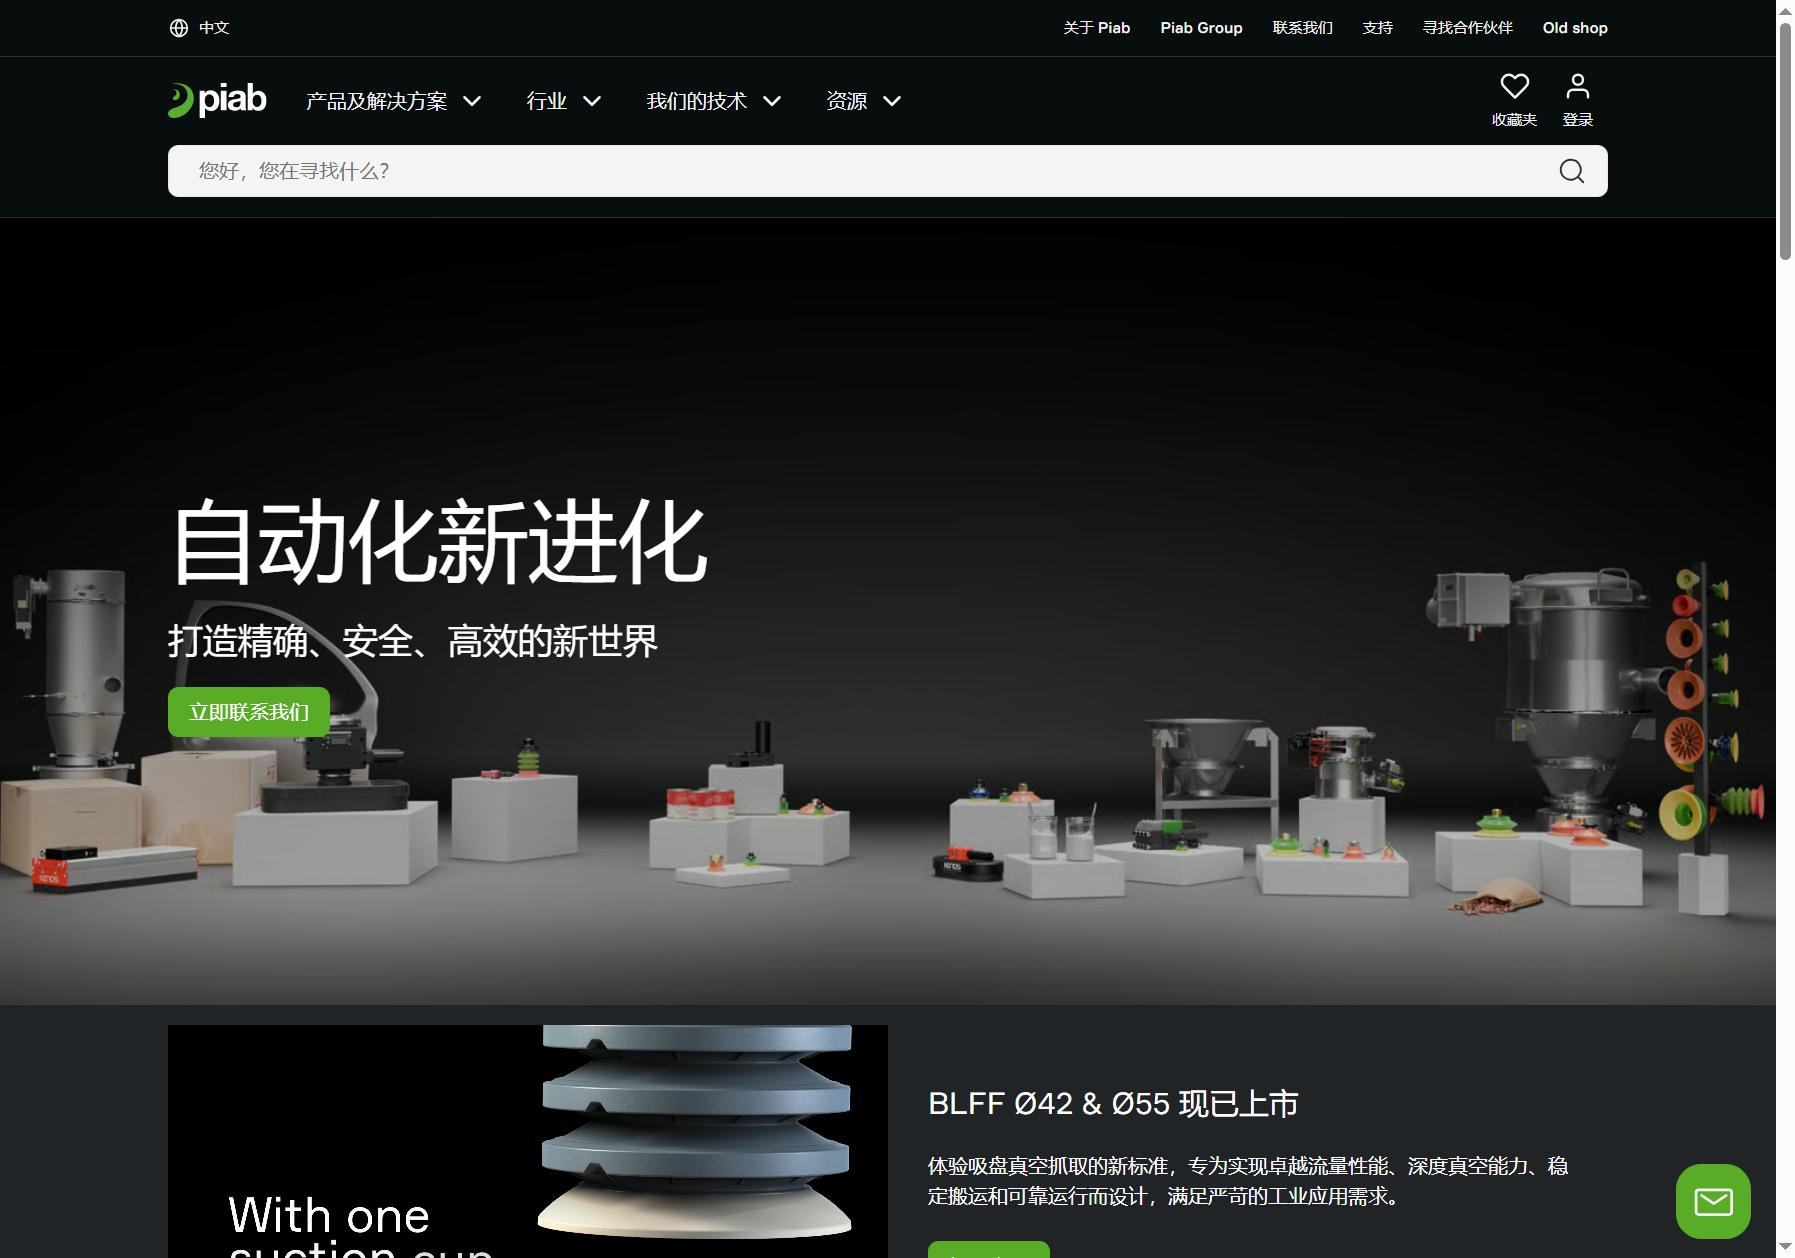1795x1258 pixels.
Task: Click the scrollbar down arrow
Action: tap(1785, 1248)
